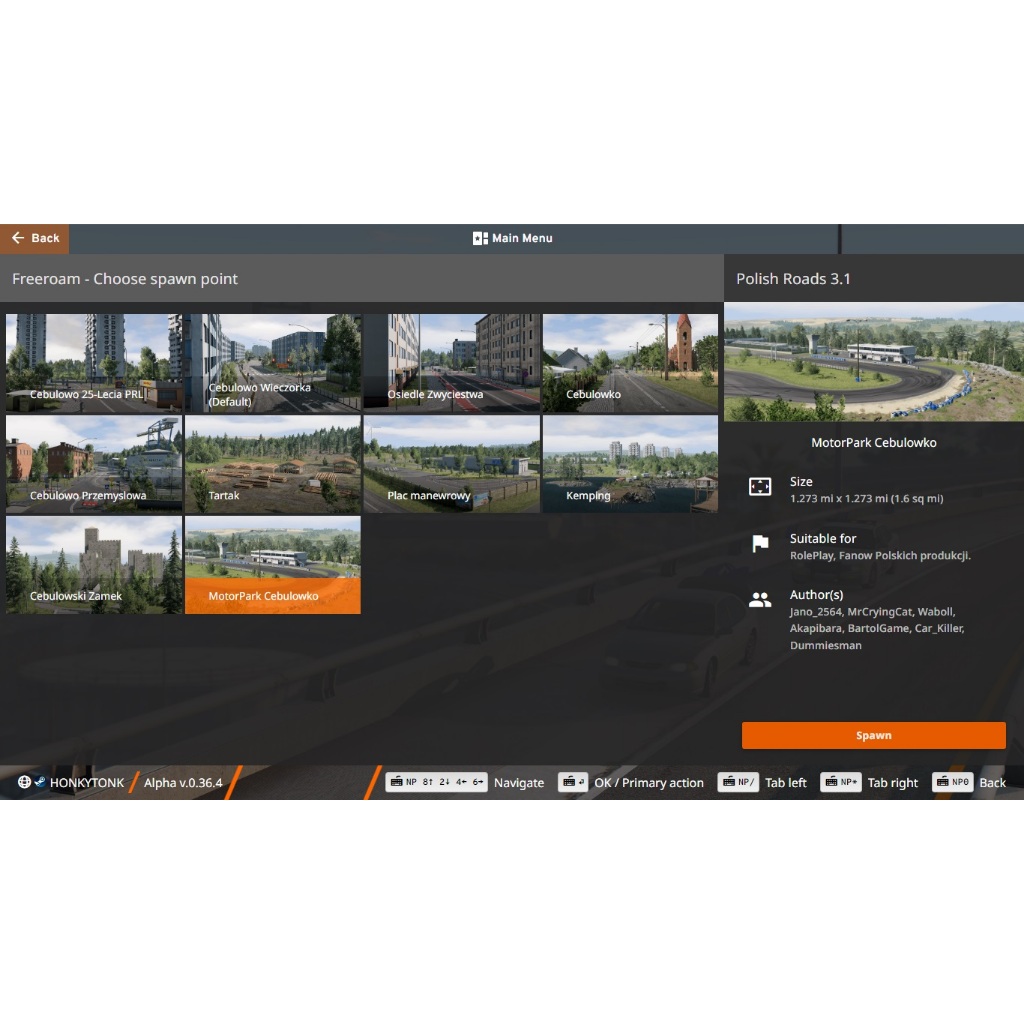This screenshot has width=1024, height=1024.
Task: Click the authors list starting Jano_2564
Action: [876, 628]
